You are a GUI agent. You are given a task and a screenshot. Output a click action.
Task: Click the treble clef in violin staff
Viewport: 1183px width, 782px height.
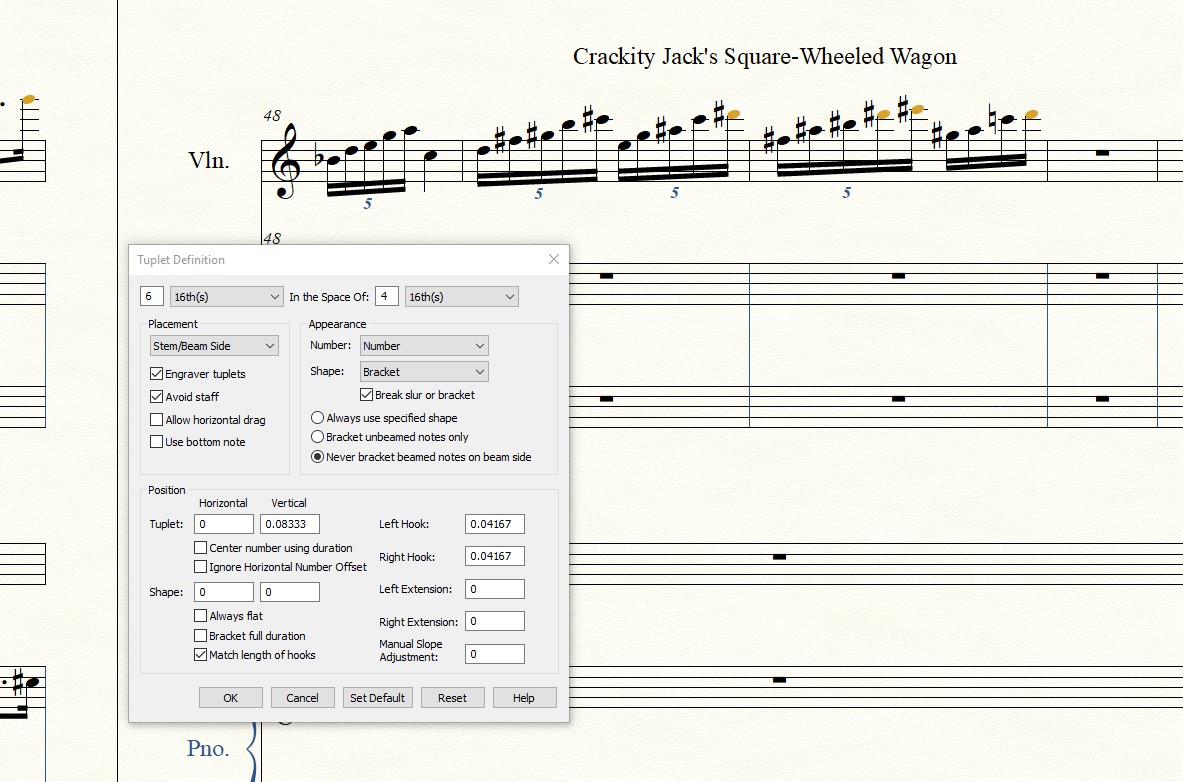click(287, 162)
